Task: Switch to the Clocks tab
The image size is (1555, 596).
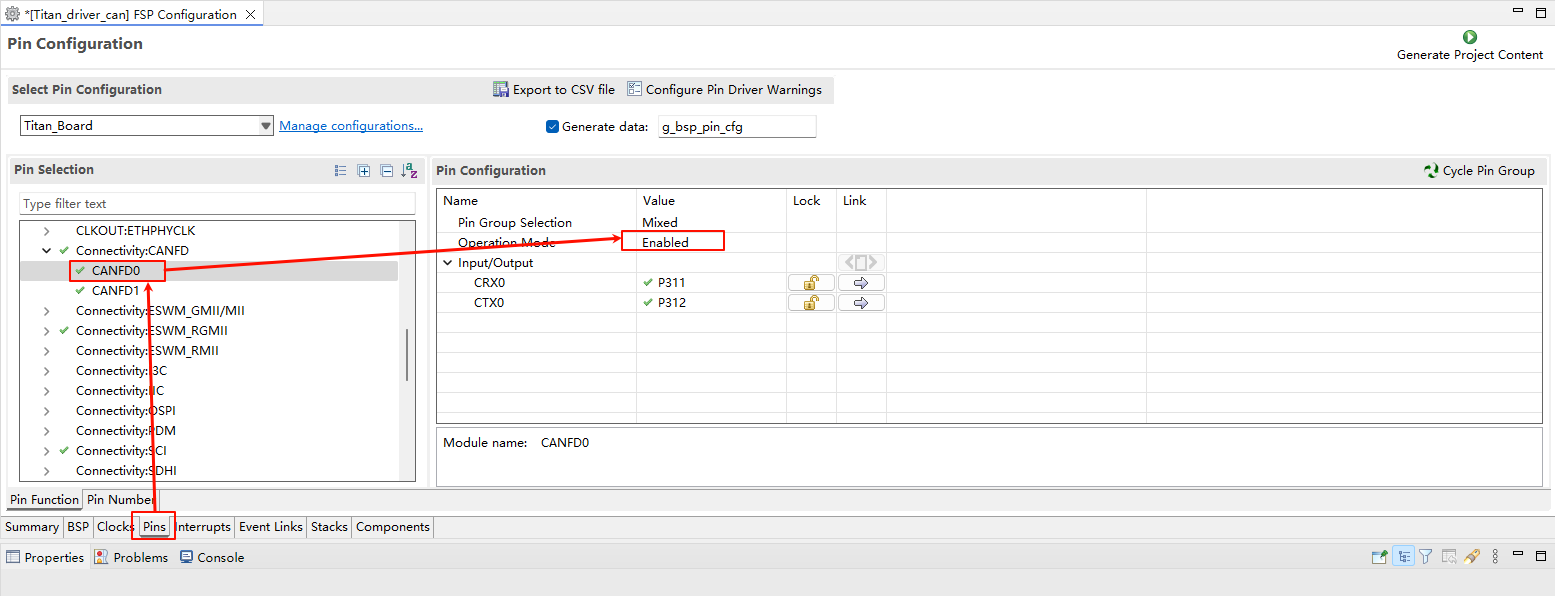Action: coord(115,527)
